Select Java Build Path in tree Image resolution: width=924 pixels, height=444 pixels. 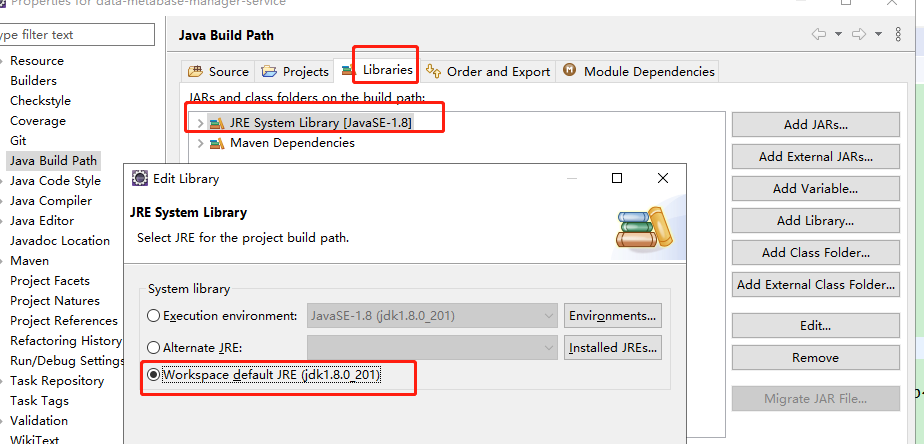tap(53, 161)
